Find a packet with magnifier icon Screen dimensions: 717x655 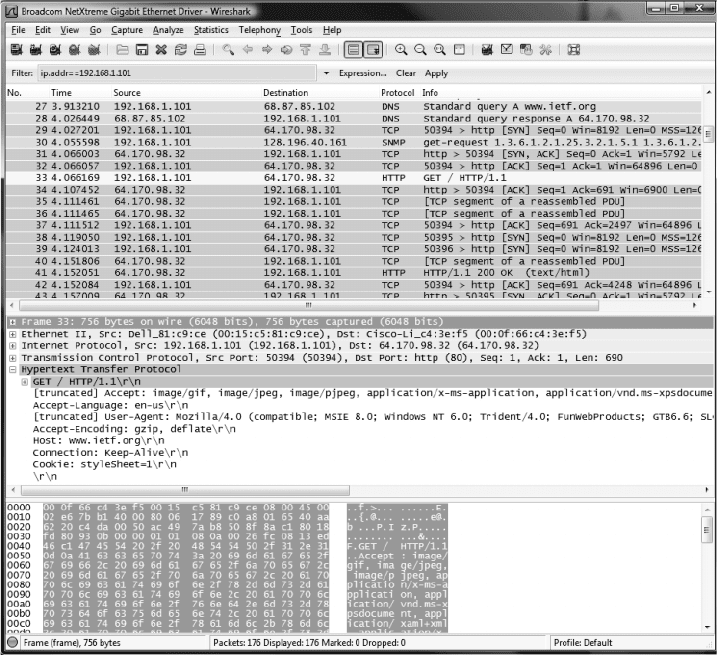228,49
